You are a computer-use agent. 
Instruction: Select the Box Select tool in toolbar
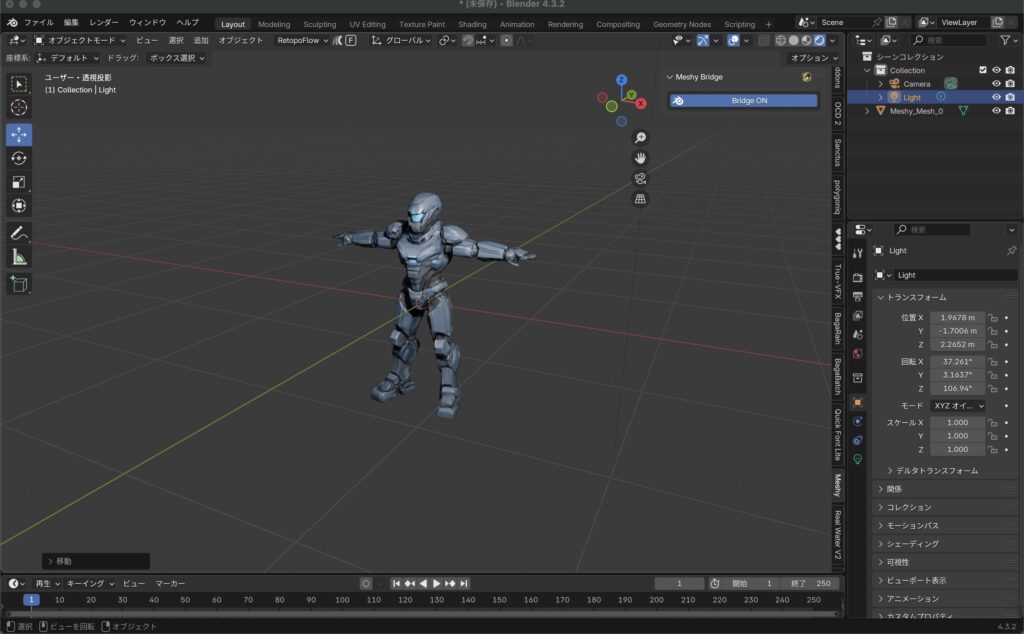(19, 84)
